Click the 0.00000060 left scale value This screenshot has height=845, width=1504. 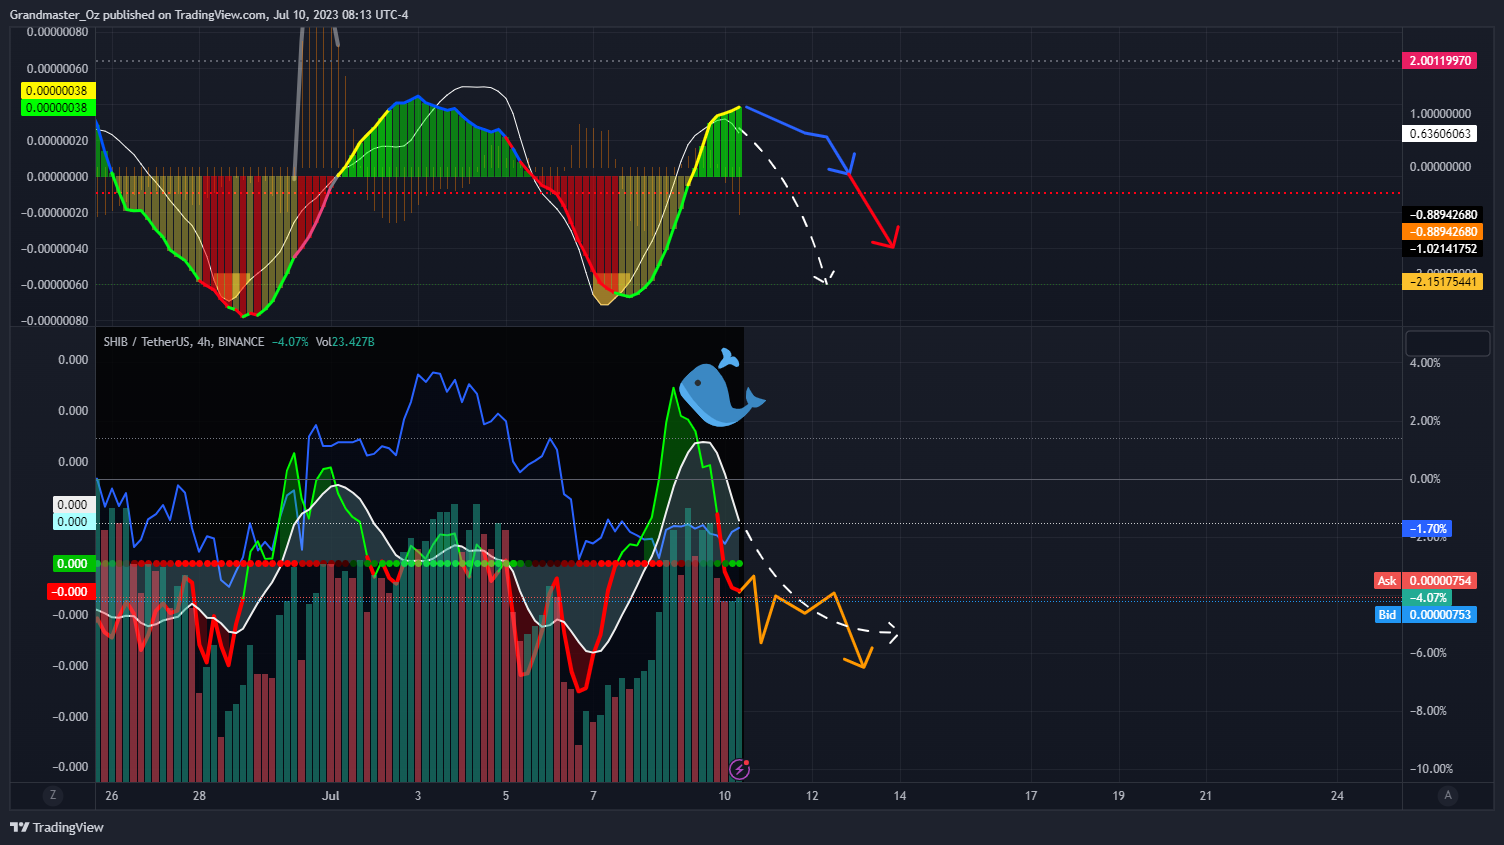click(x=57, y=69)
